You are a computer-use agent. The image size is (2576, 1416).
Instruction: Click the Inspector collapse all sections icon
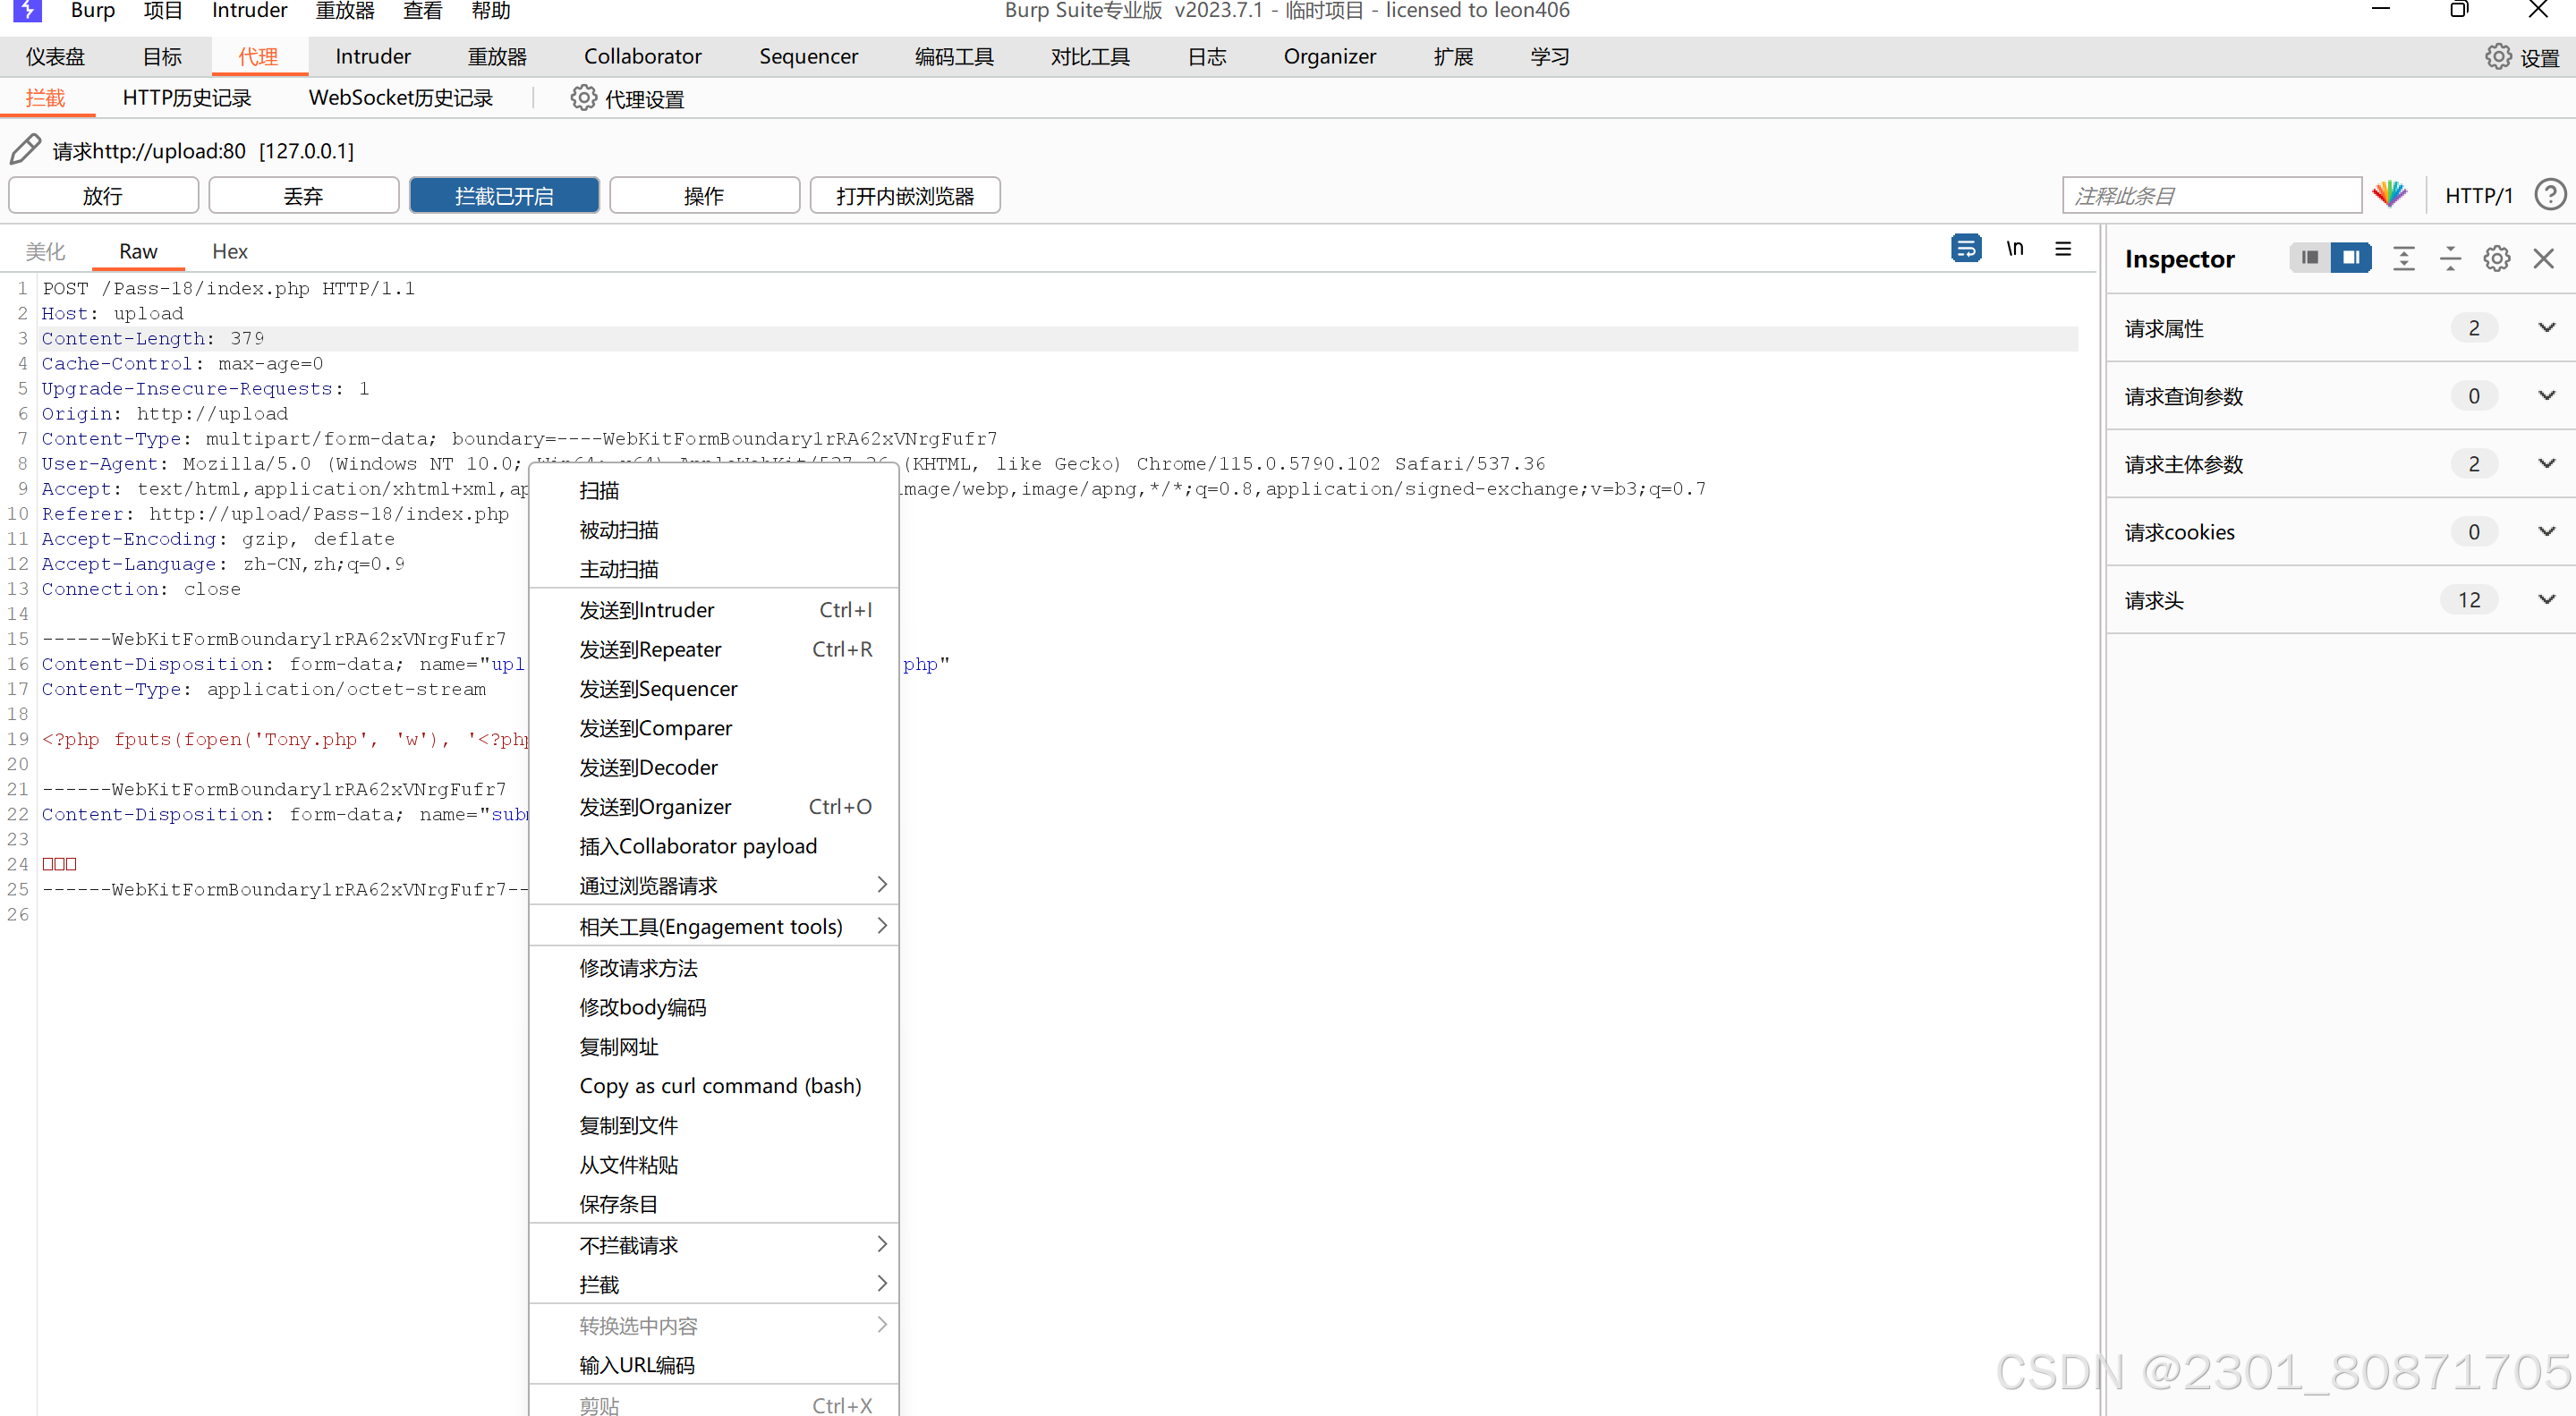point(2449,259)
